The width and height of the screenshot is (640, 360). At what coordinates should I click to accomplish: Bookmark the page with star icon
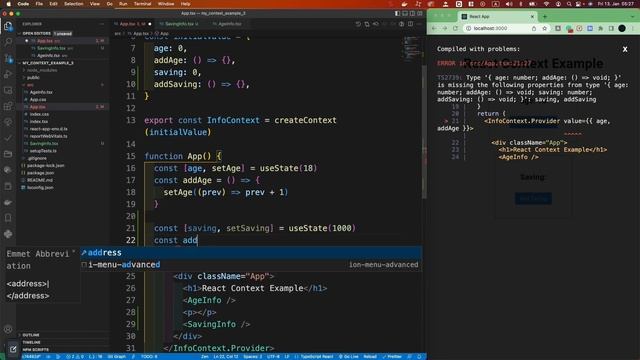pyautogui.click(x=544, y=29)
